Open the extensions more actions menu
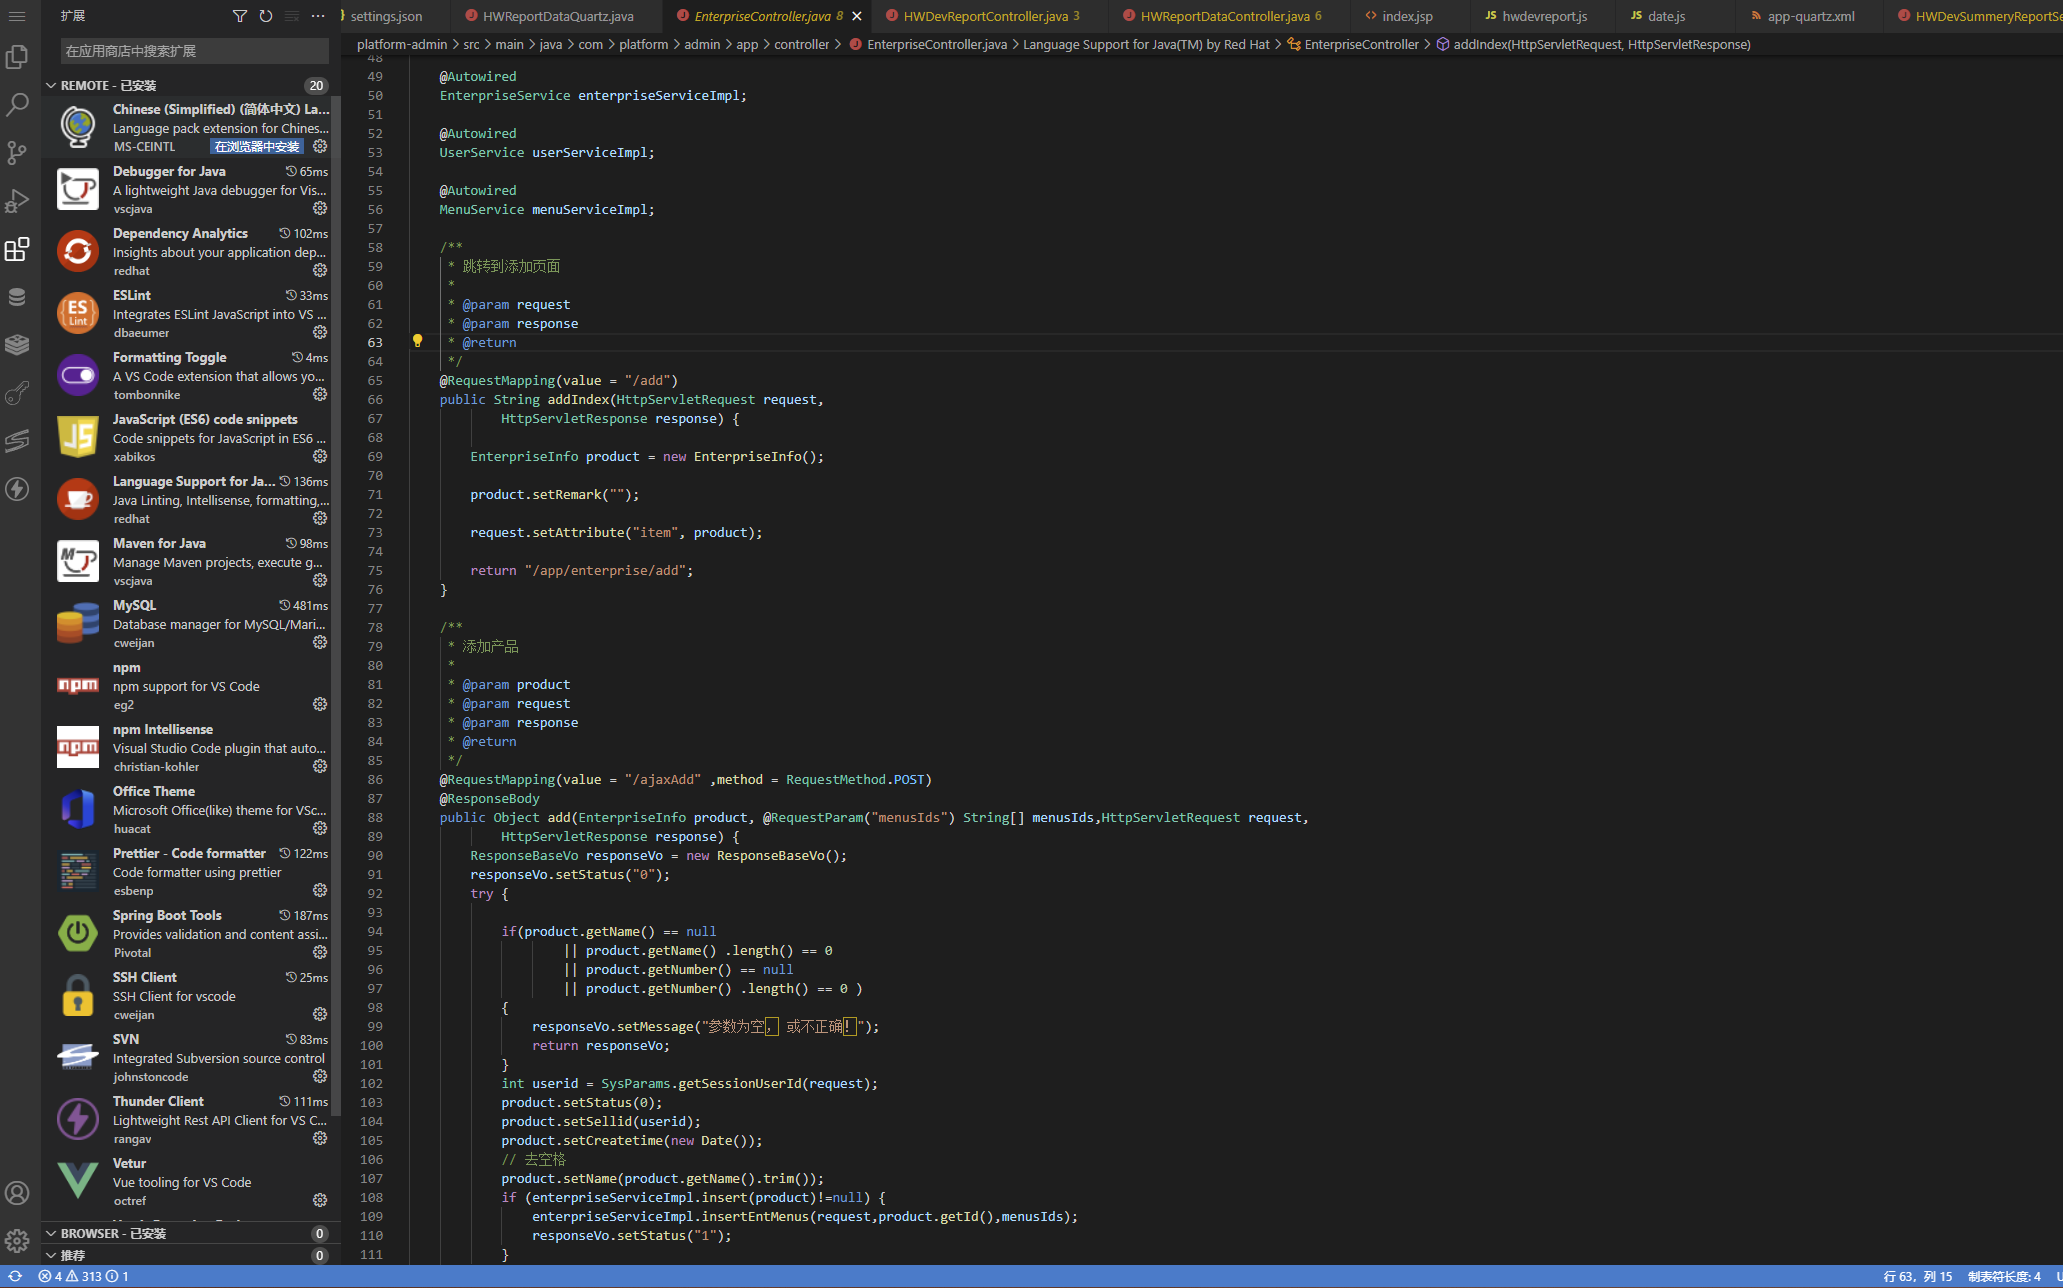This screenshot has height=1288, width=2063. click(318, 16)
